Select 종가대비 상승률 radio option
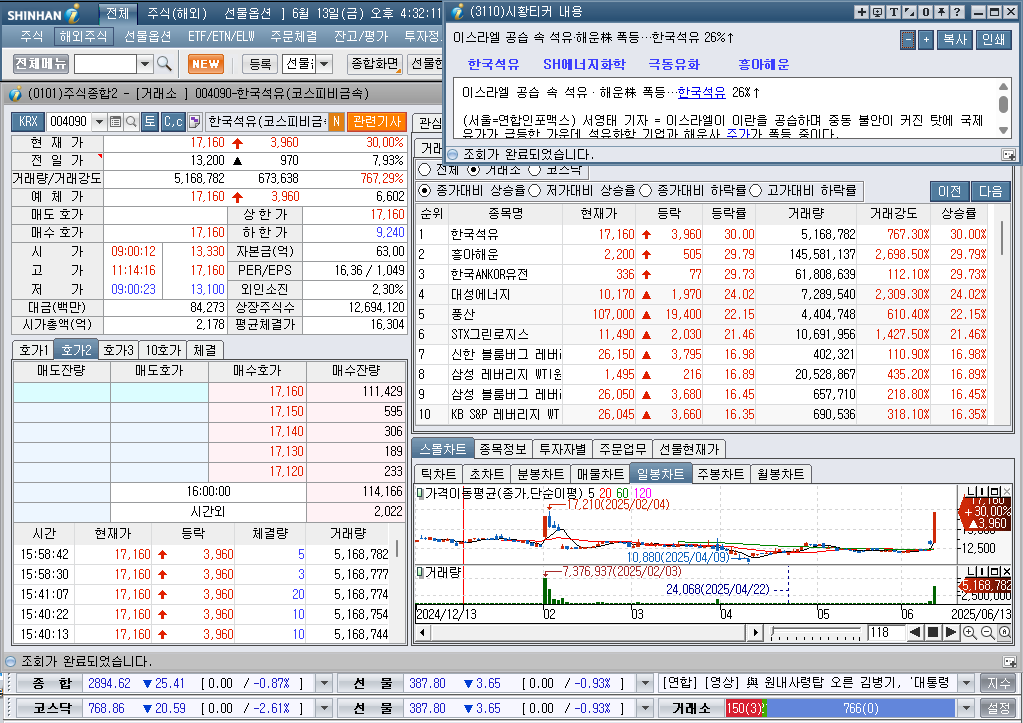1023x723 pixels. (x=425, y=191)
